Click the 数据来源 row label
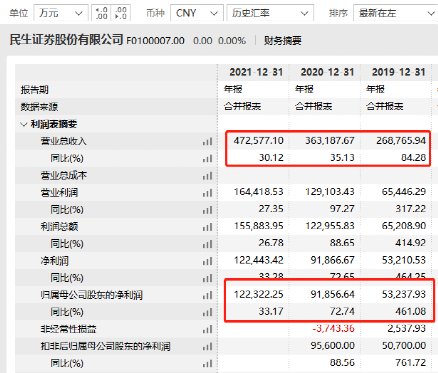This screenshot has height=373, width=438. [x=39, y=107]
